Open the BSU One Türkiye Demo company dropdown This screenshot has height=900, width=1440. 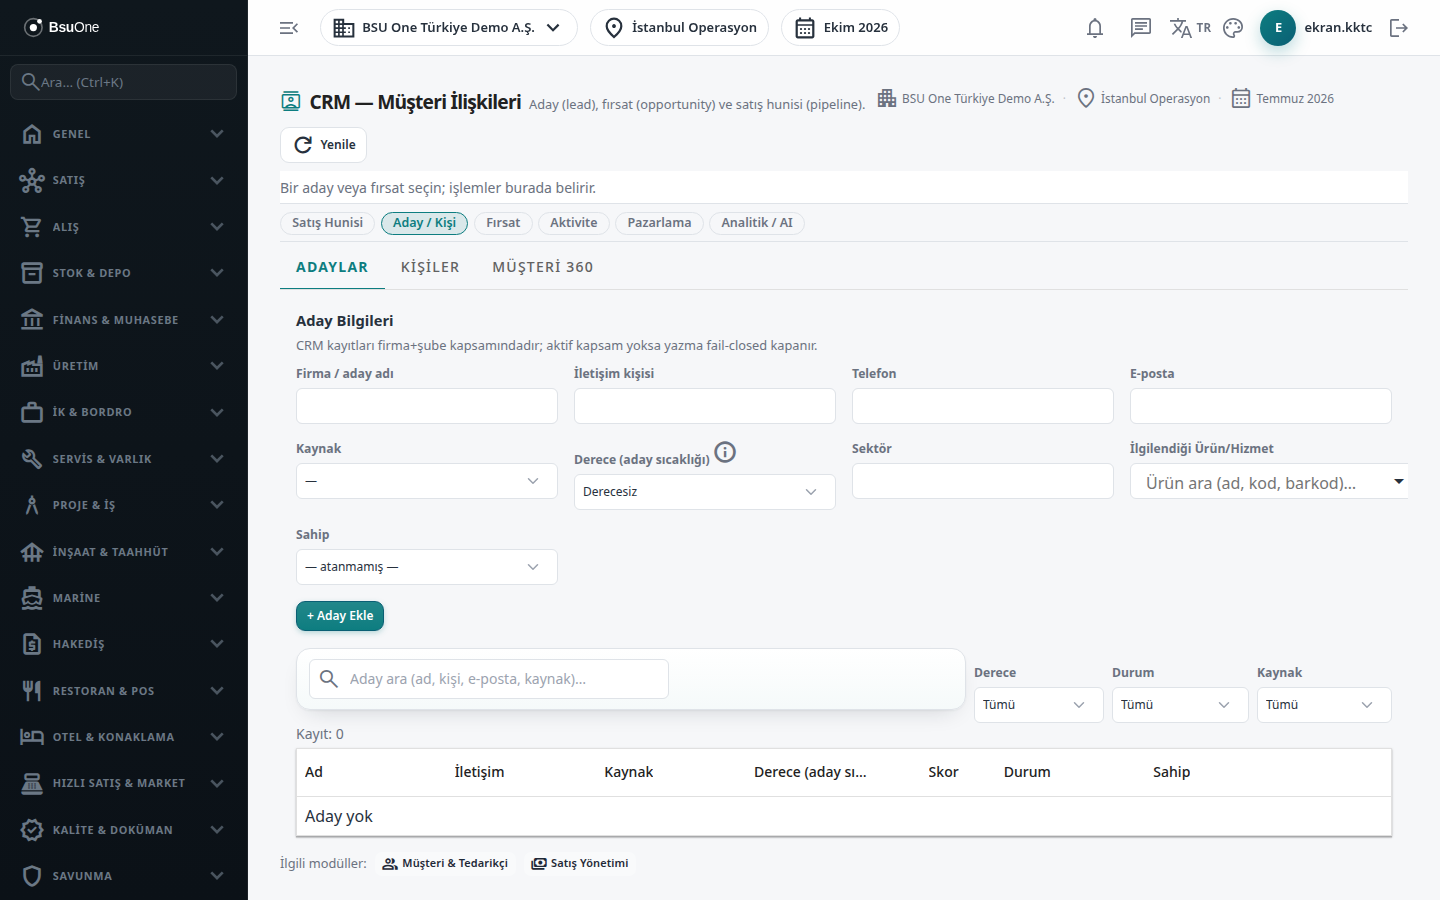pyautogui.click(x=449, y=28)
